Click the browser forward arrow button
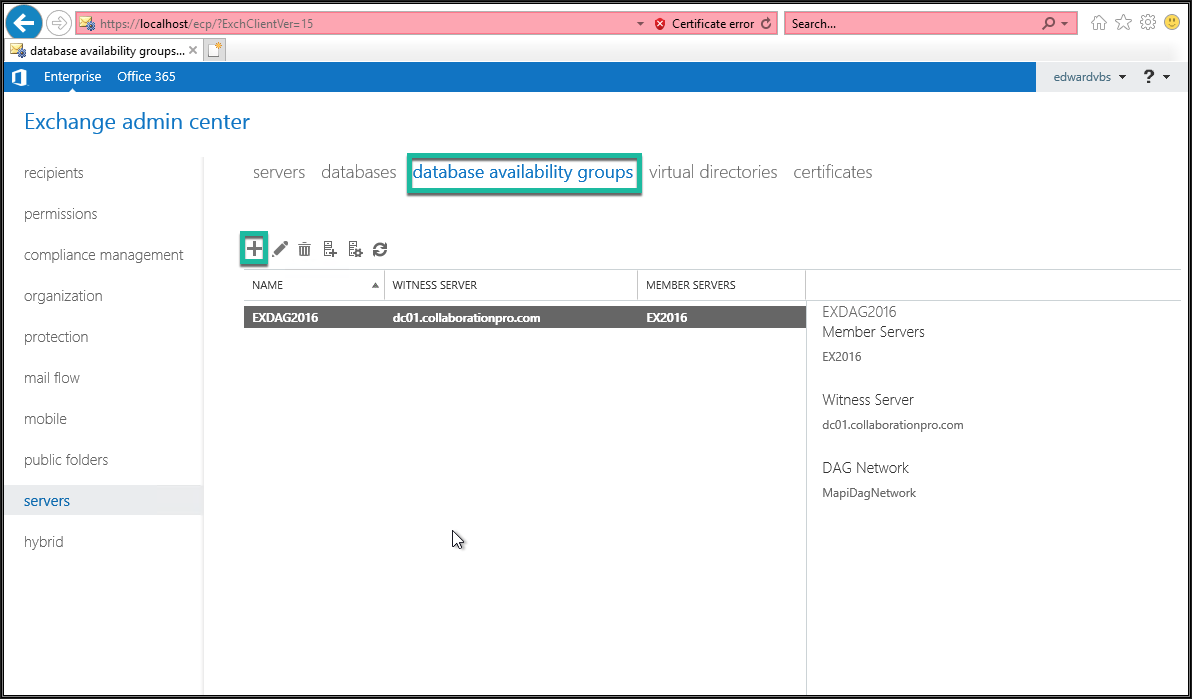 pos(59,24)
